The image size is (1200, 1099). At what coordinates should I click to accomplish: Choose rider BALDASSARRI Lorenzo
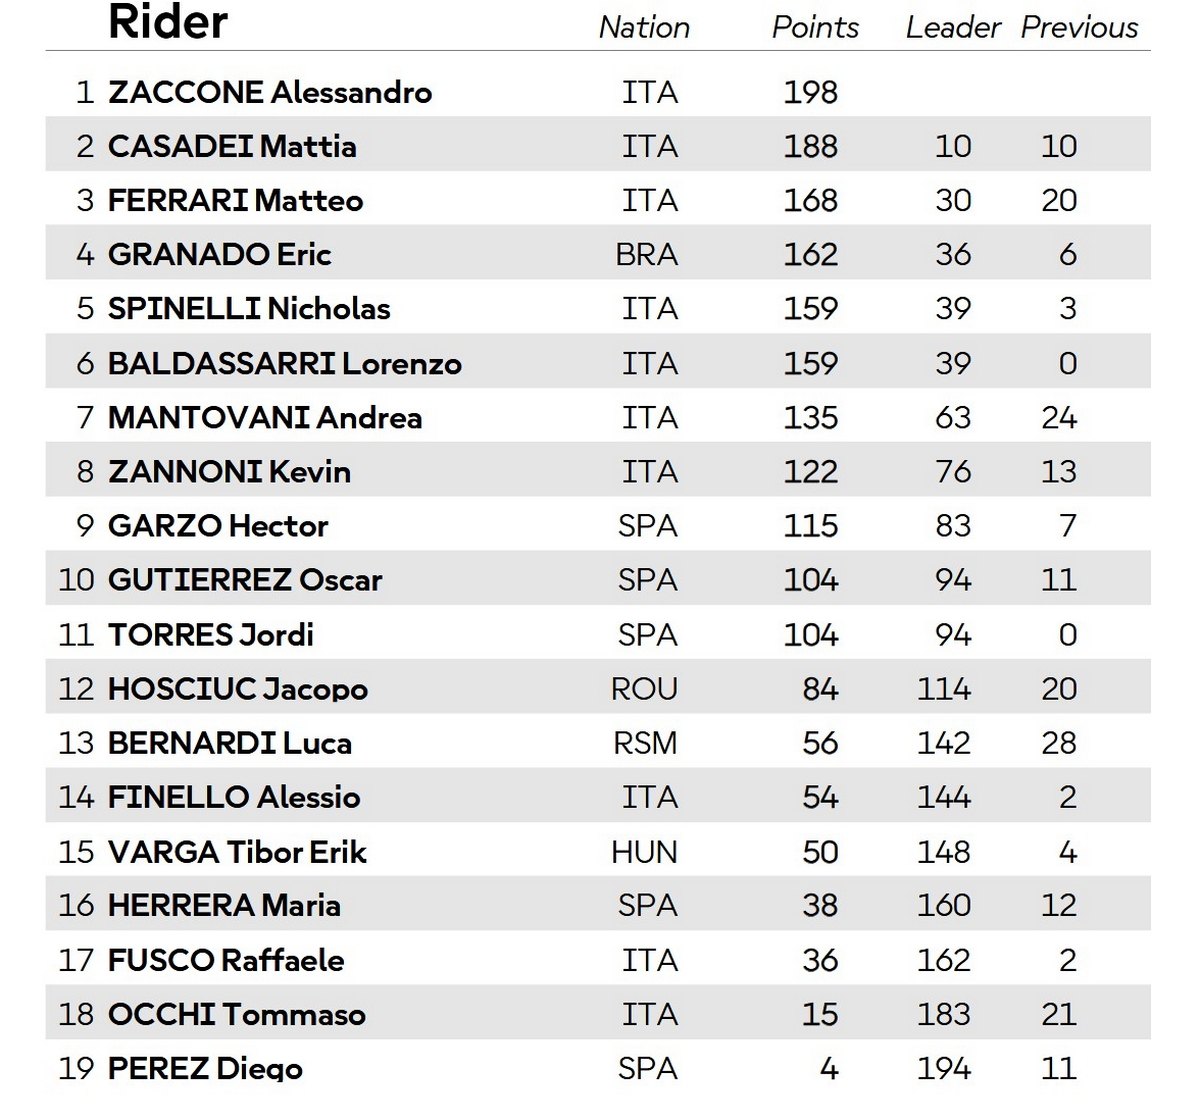[x=285, y=363]
